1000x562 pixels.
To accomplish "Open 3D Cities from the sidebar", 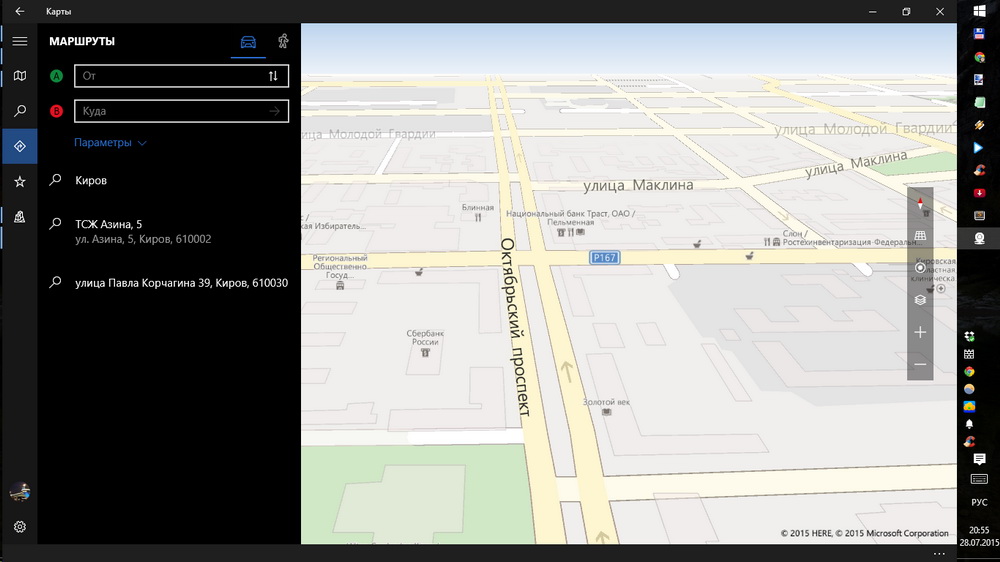I will 20,217.
